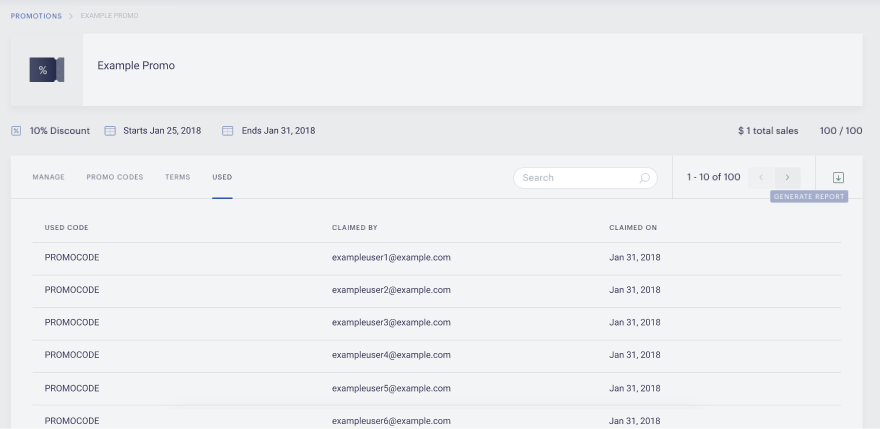880x429 pixels.
Task: Click the search magnifier icon
Action: click(x=645, y=178)
